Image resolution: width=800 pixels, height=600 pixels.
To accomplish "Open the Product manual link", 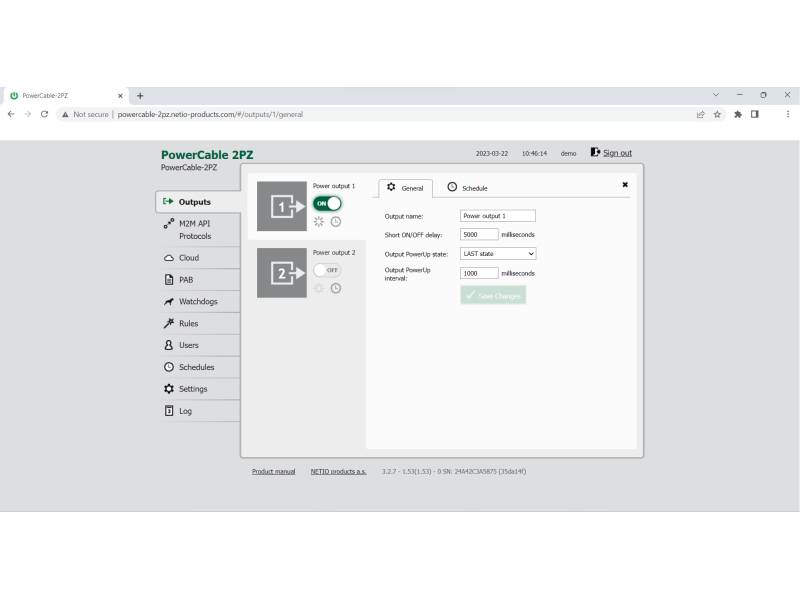I will [x=273, y=471].
